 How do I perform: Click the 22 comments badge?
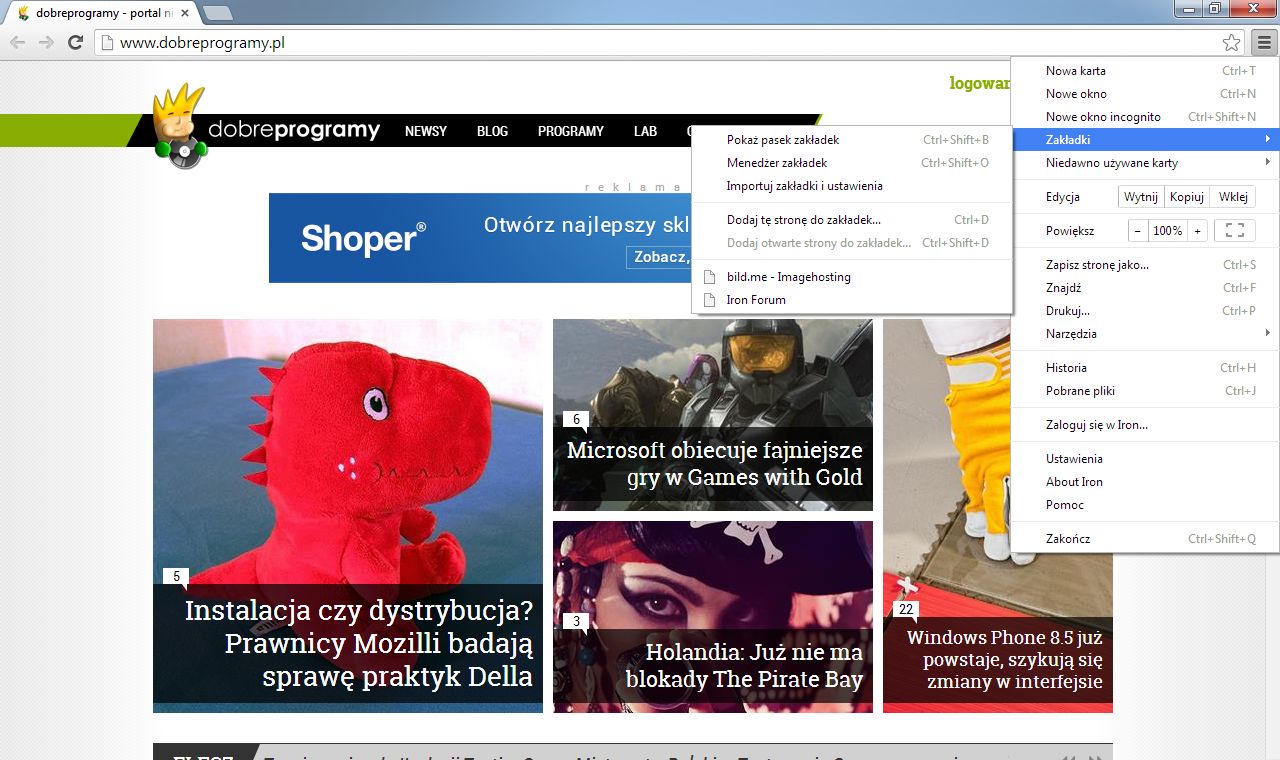click(906, 609)
